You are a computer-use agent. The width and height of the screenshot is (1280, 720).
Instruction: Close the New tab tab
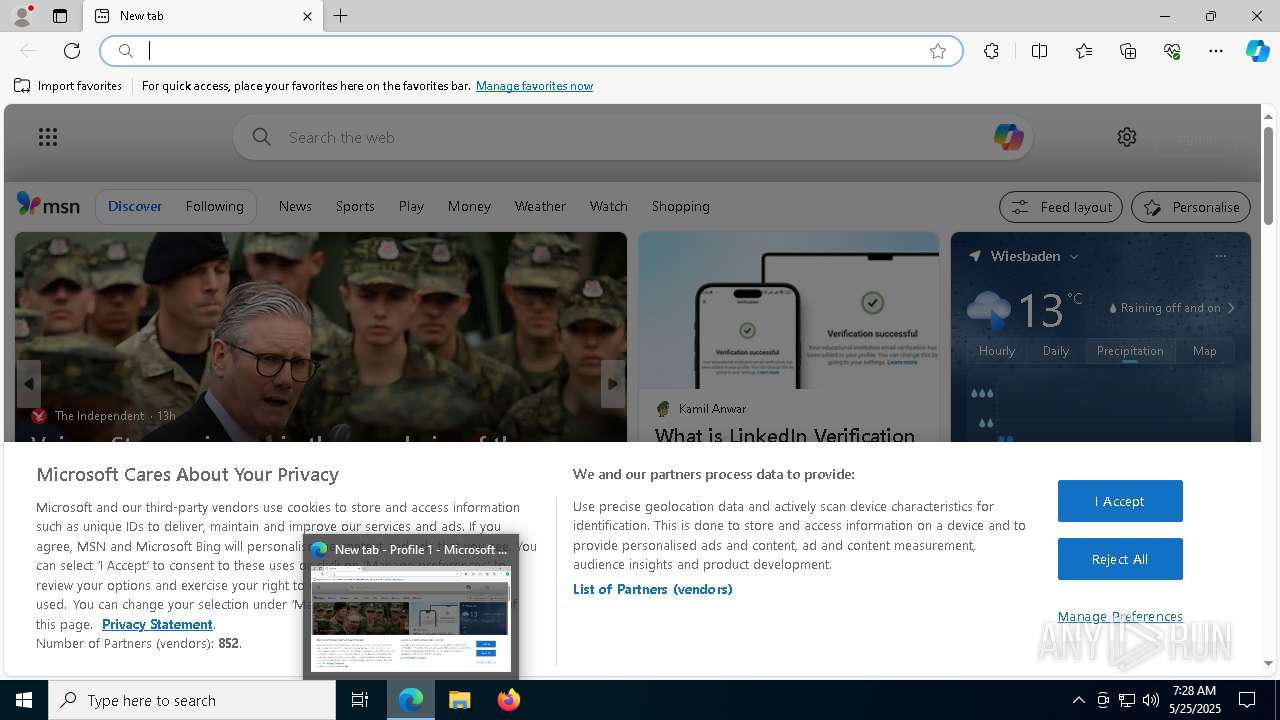coord(307,16)
